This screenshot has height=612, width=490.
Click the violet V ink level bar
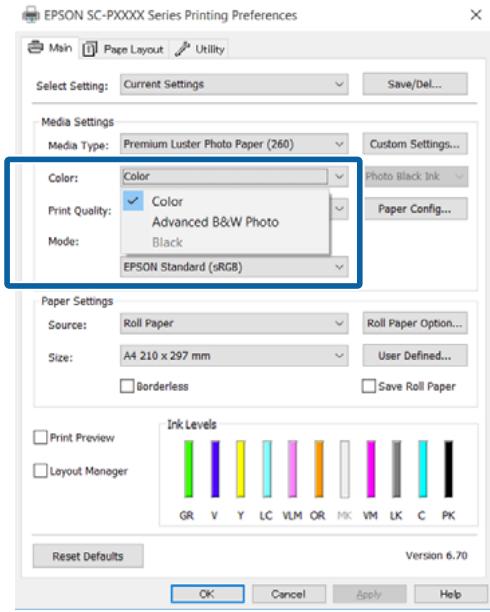click(x=215, y=469)
